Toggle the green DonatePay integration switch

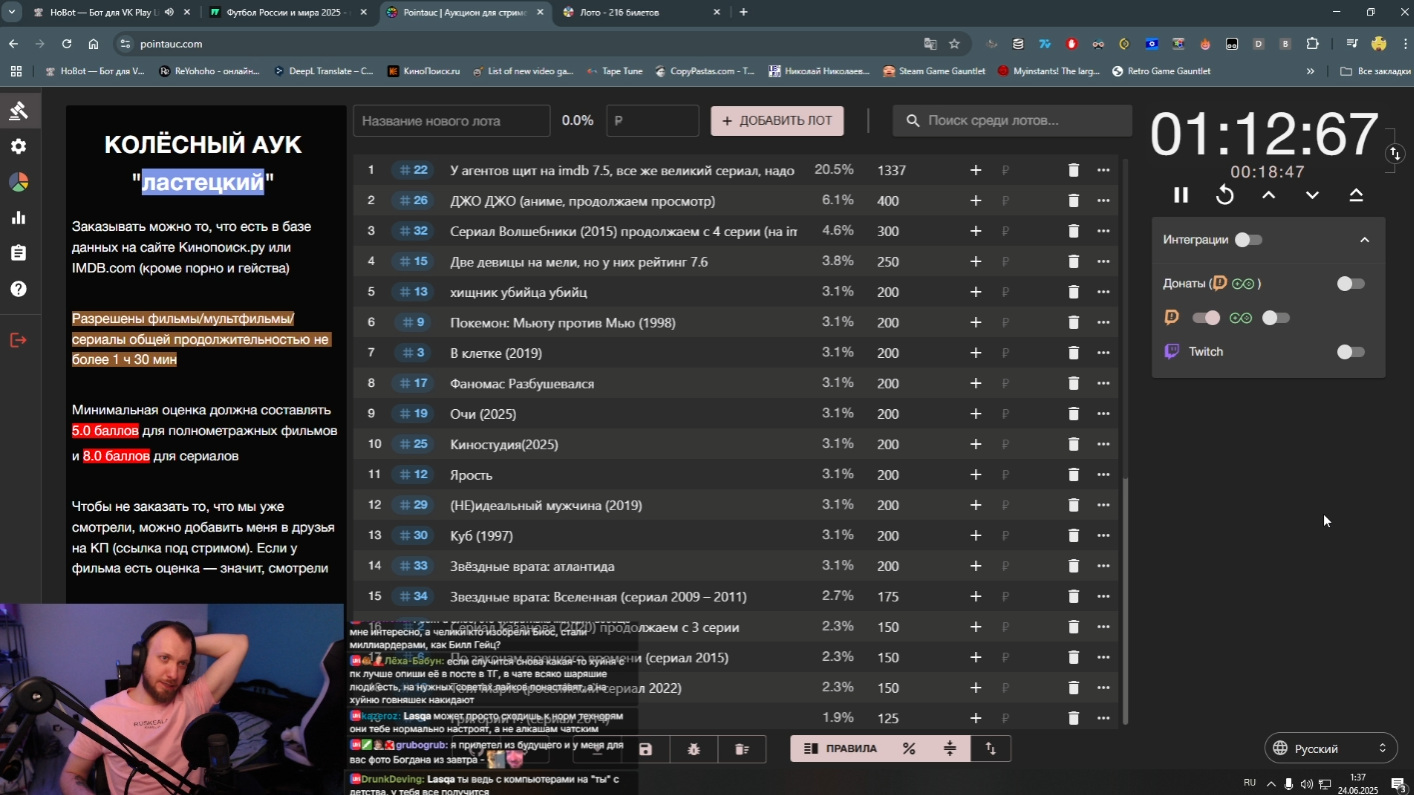pos(1275,318)
